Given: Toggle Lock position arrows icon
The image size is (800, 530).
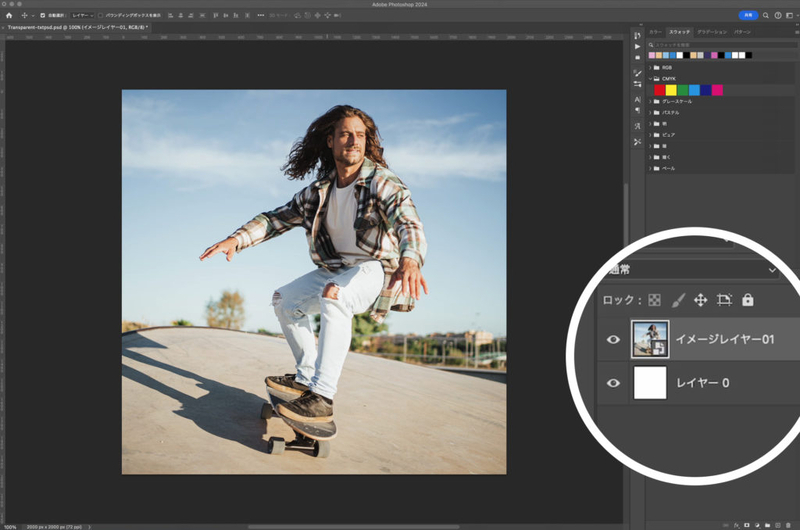Looking at the screenshot, I should coord(701,300).
